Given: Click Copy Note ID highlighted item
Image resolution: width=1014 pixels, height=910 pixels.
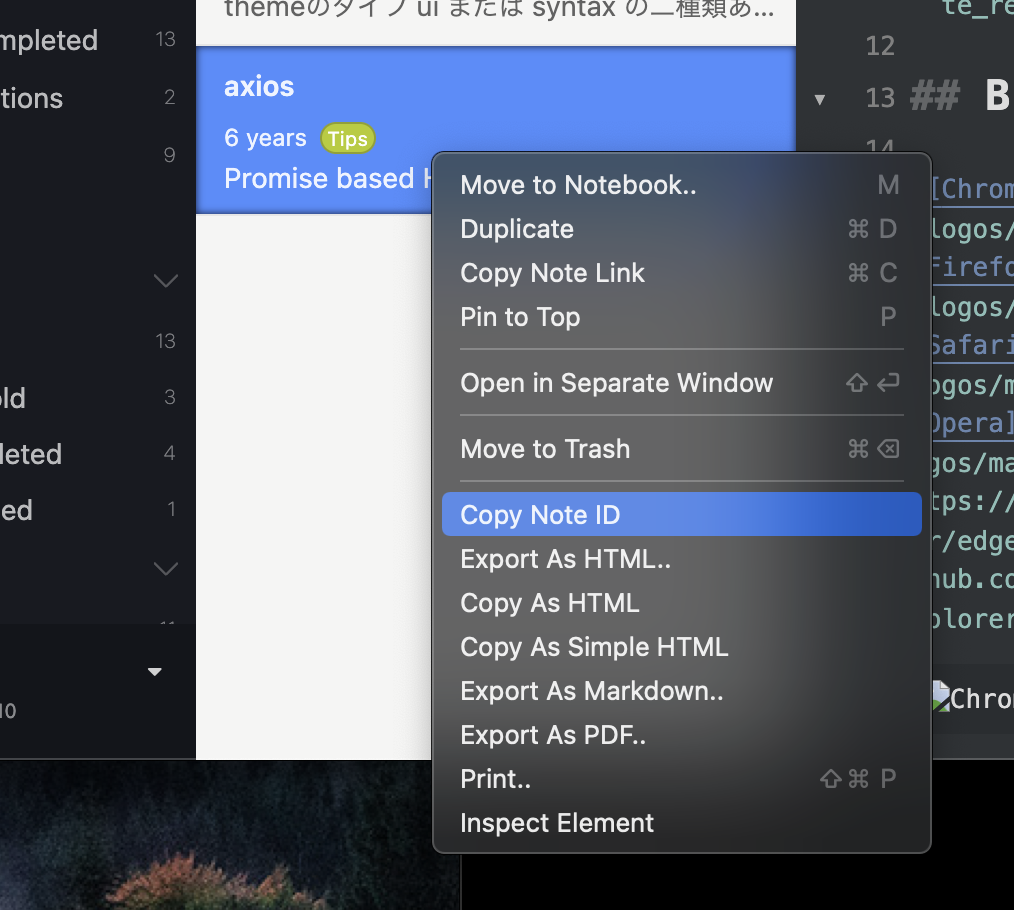Looking at the screenshot, I should tap(682, 514).
